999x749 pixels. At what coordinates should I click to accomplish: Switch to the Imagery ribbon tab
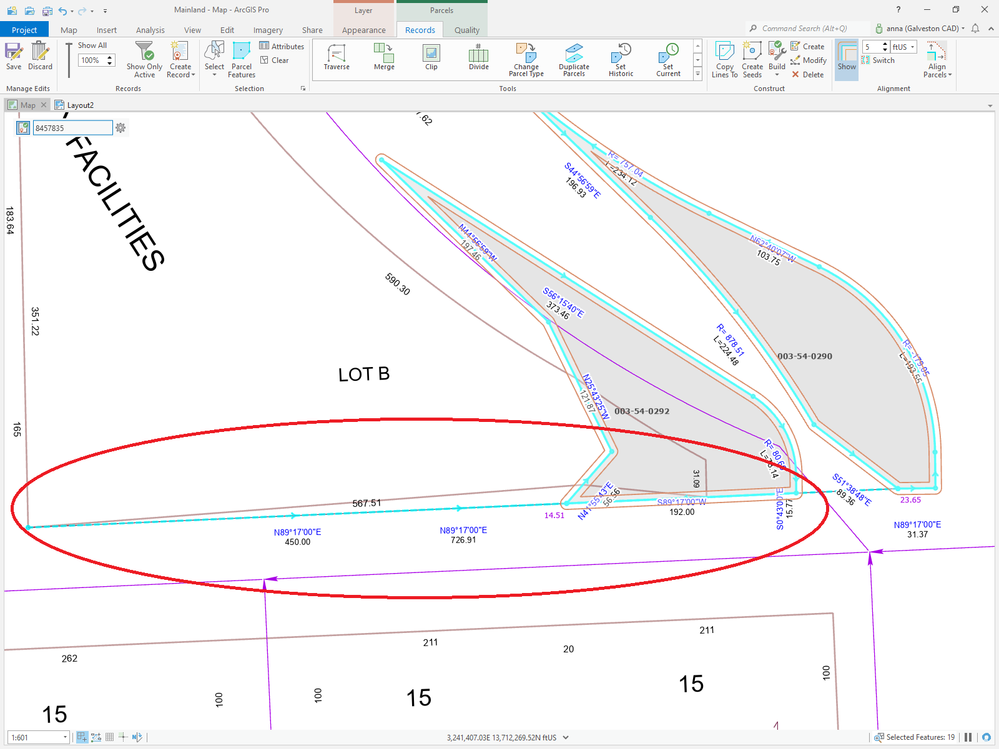[x=268, y=30]
